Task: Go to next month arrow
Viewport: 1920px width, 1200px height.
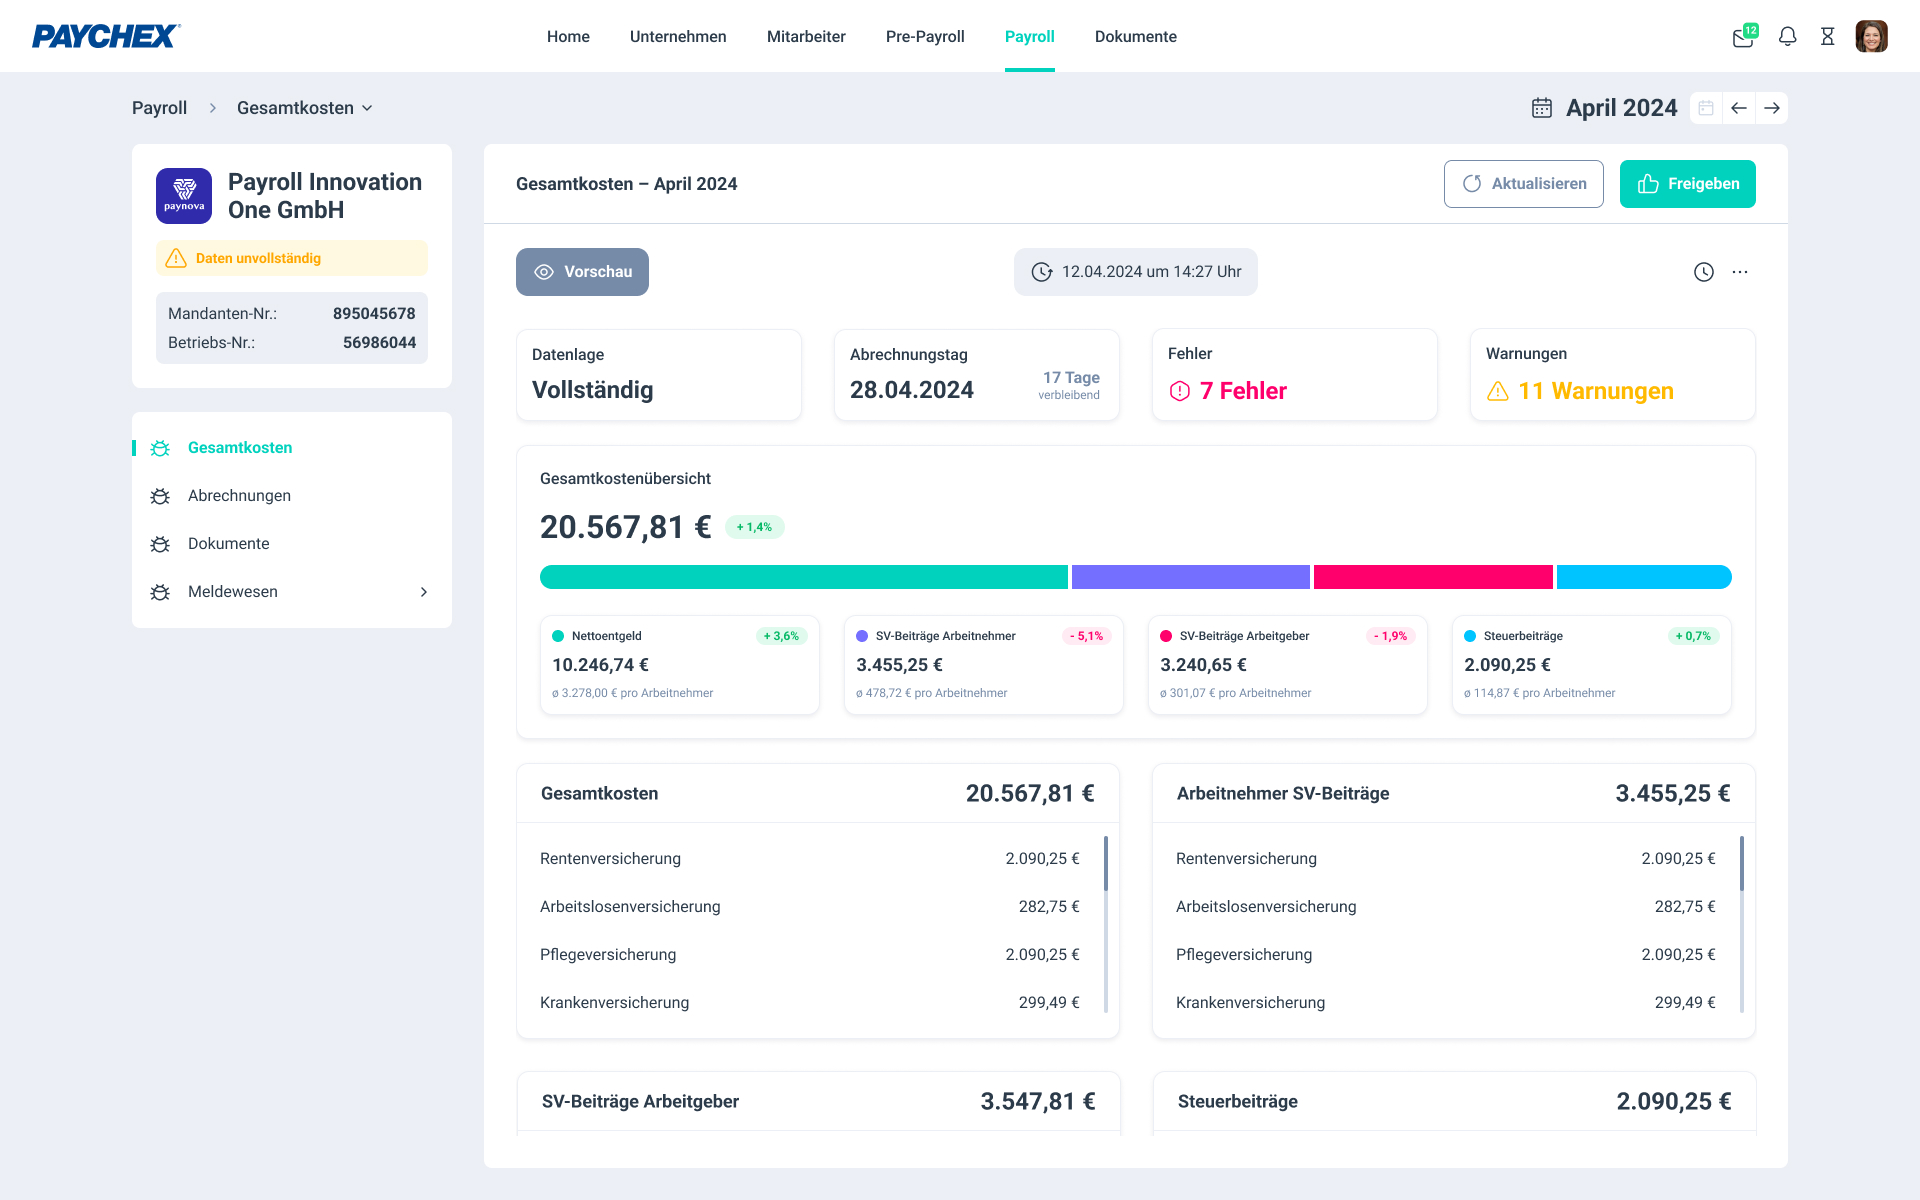Action: 1772,108
